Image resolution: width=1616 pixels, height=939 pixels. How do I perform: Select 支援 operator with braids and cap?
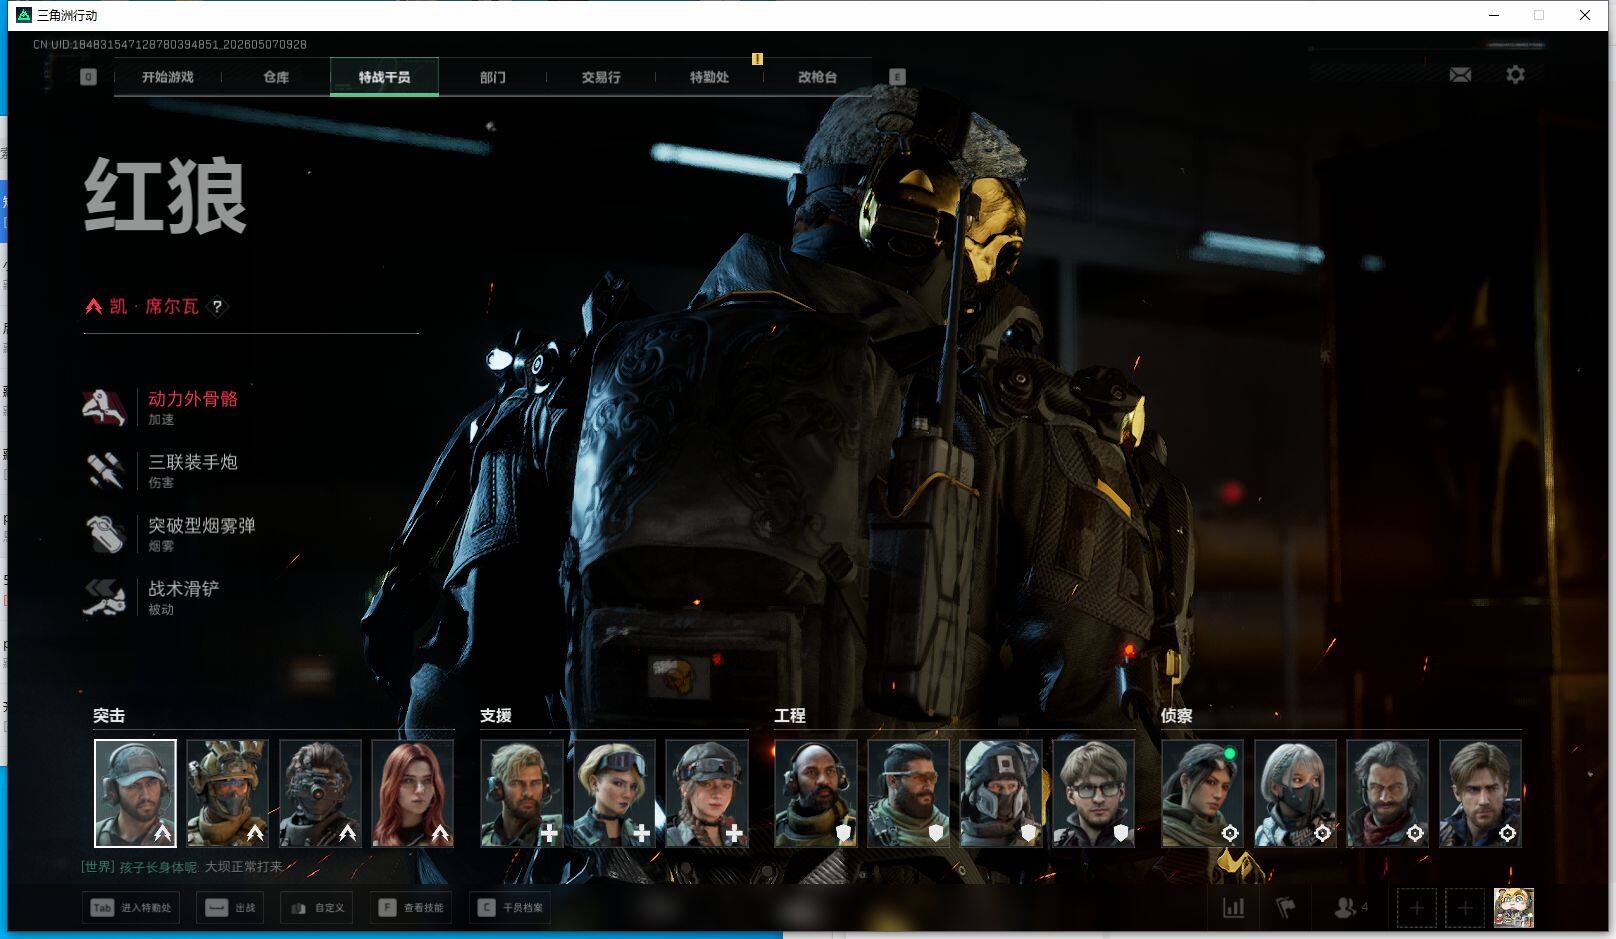click(707, 793)
